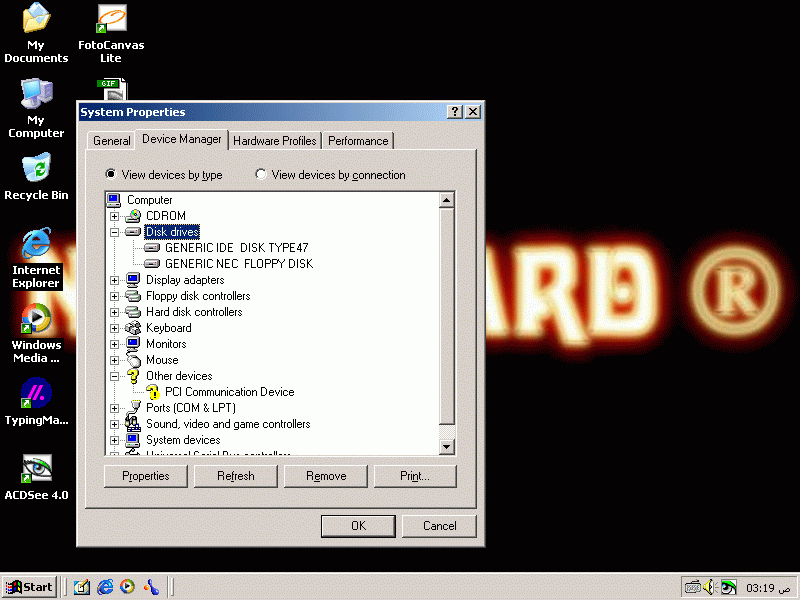This screenshot has width=800, height=600.
Task: Select the GENERIC IDE DISK TYPE47 entry text
Action: click(x=237, y=248)
